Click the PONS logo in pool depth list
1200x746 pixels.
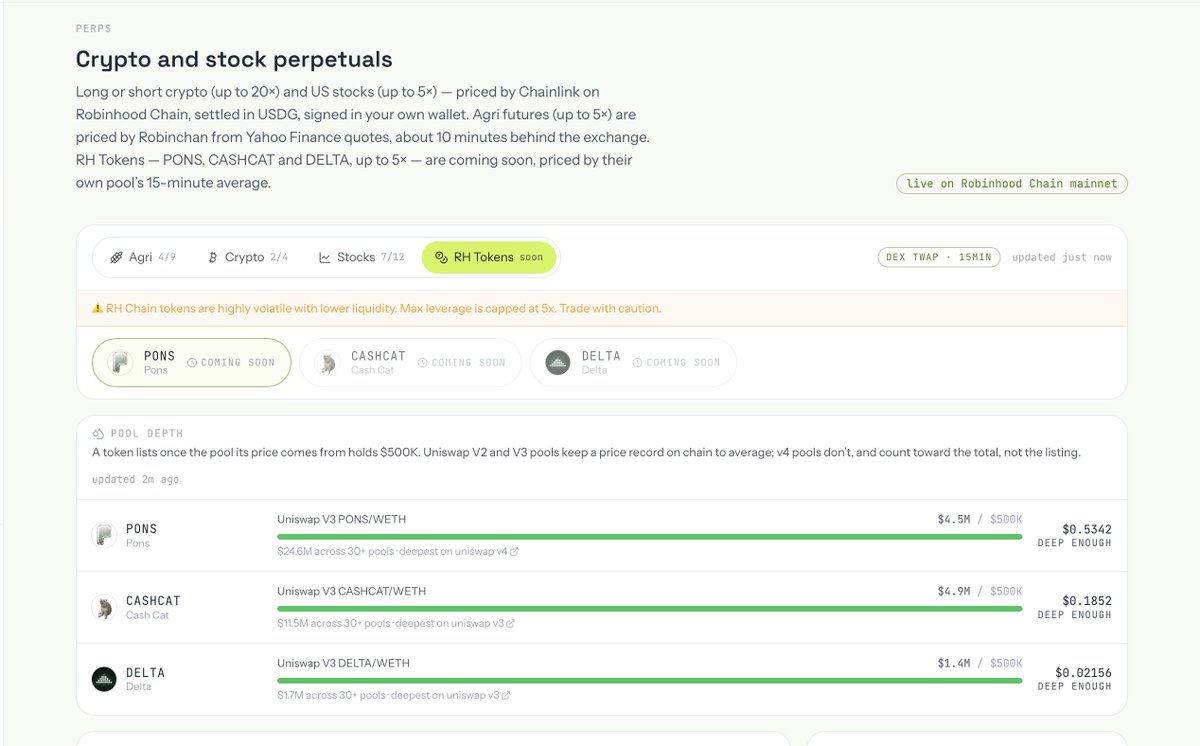point(104,535)
